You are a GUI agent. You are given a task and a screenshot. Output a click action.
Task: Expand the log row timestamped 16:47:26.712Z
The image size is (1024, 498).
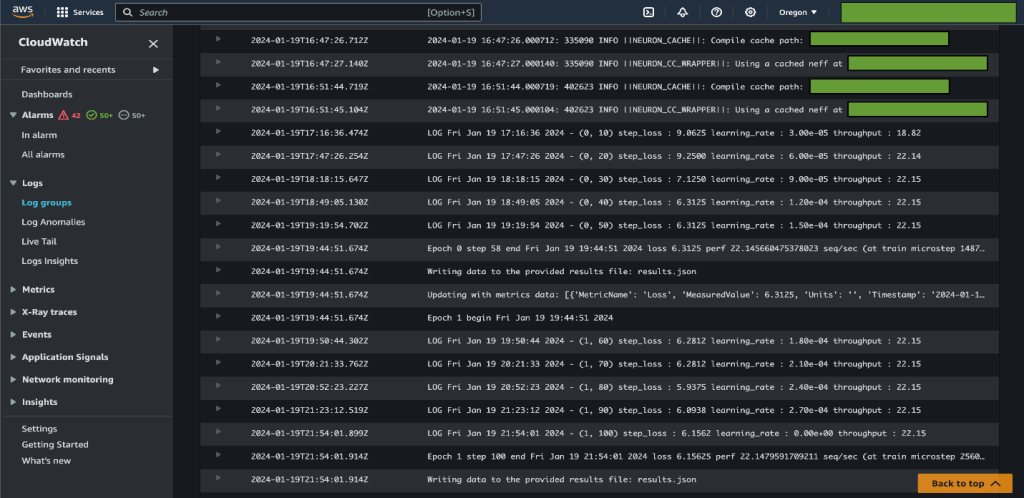click(218, 39)
